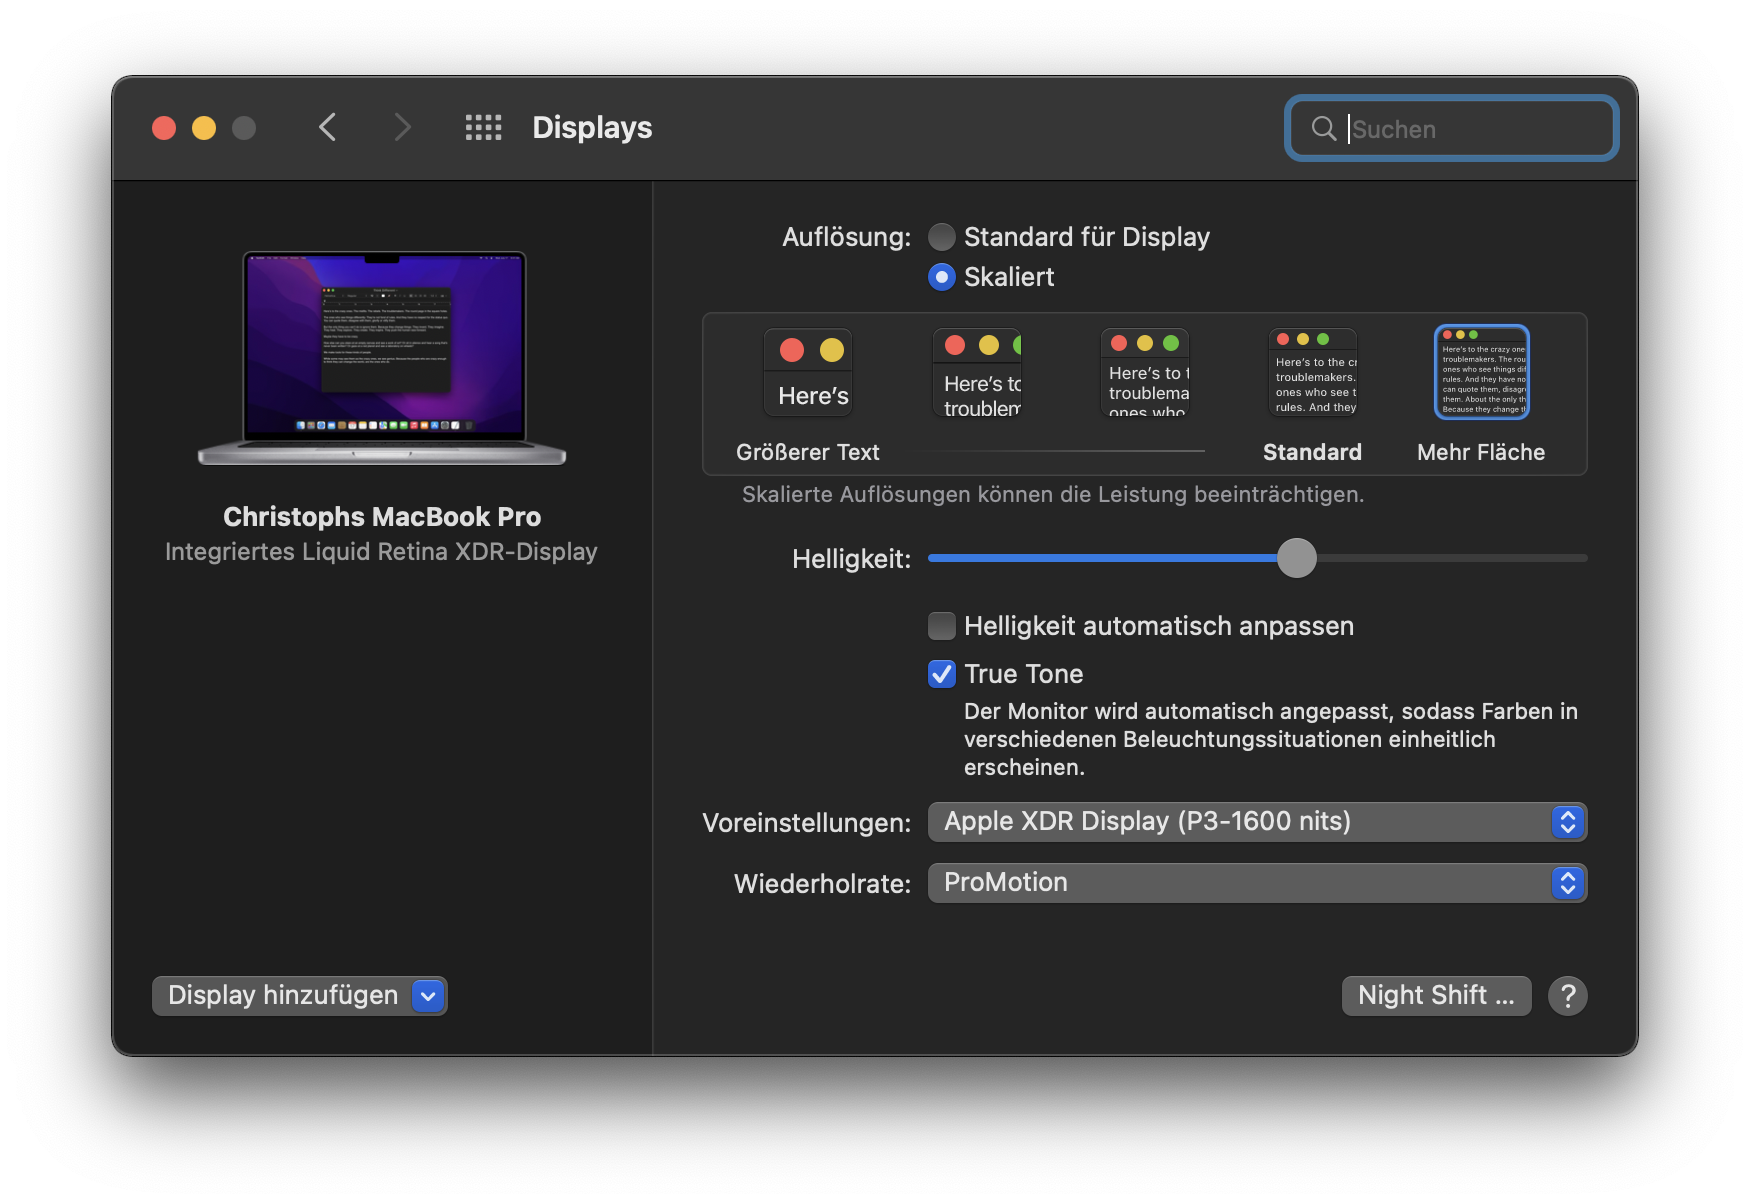The height and width of the screenshot is (1204, 1750).
Task: Select 'Standard für Display' resolution option
Action: pos(942,237)
